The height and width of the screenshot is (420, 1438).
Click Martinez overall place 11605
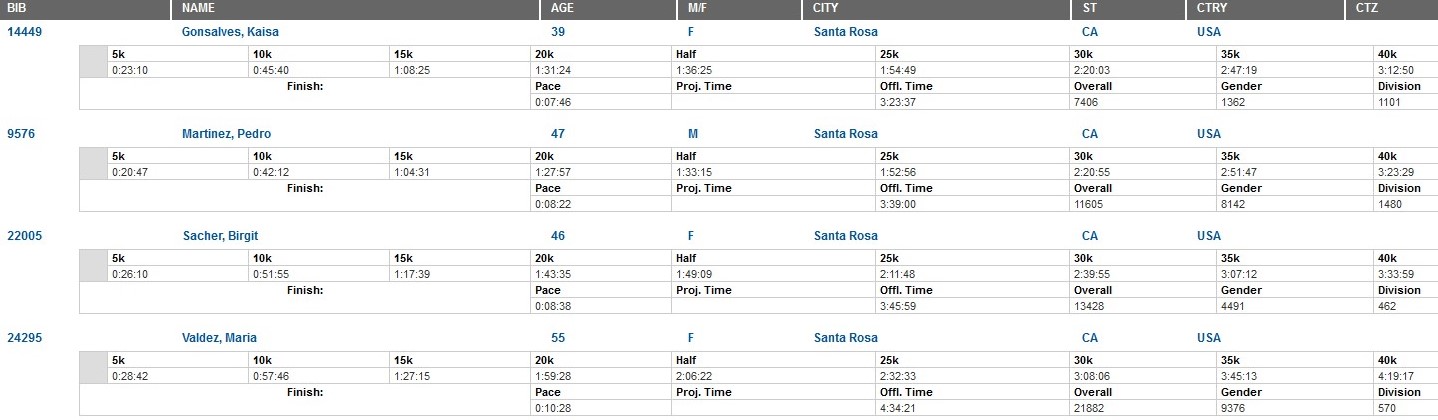pos(1089,204)
